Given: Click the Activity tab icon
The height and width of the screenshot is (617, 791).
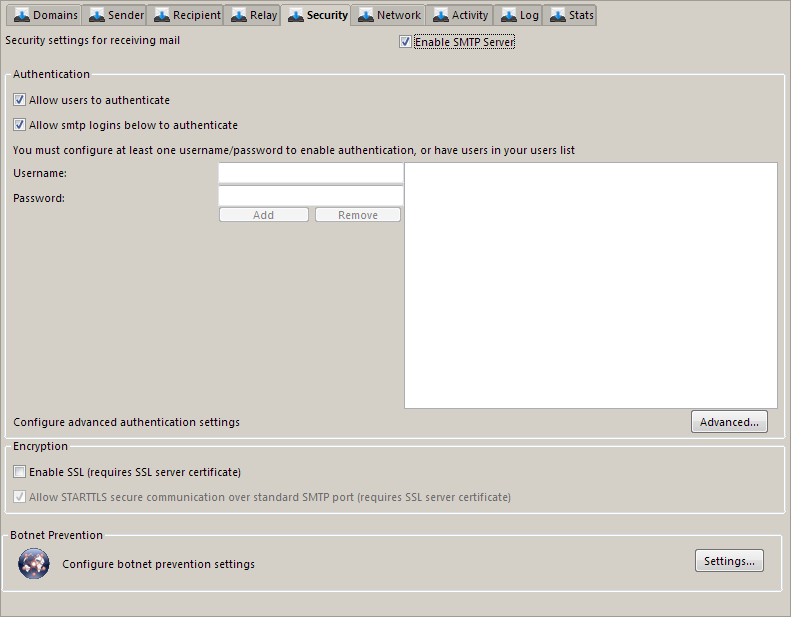Looking at the screenshot, I should 441,15.
